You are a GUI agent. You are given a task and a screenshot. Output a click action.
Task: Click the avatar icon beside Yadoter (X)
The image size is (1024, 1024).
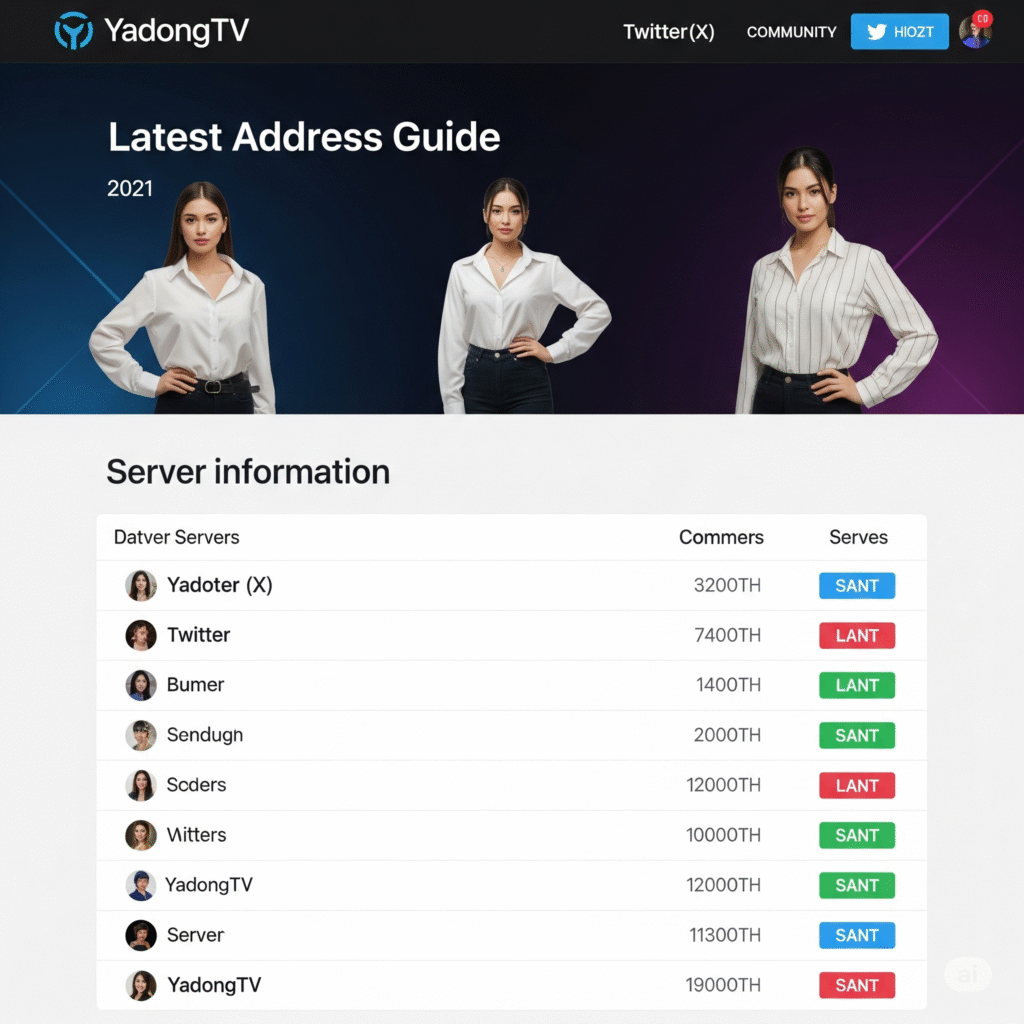pos(141,585)
